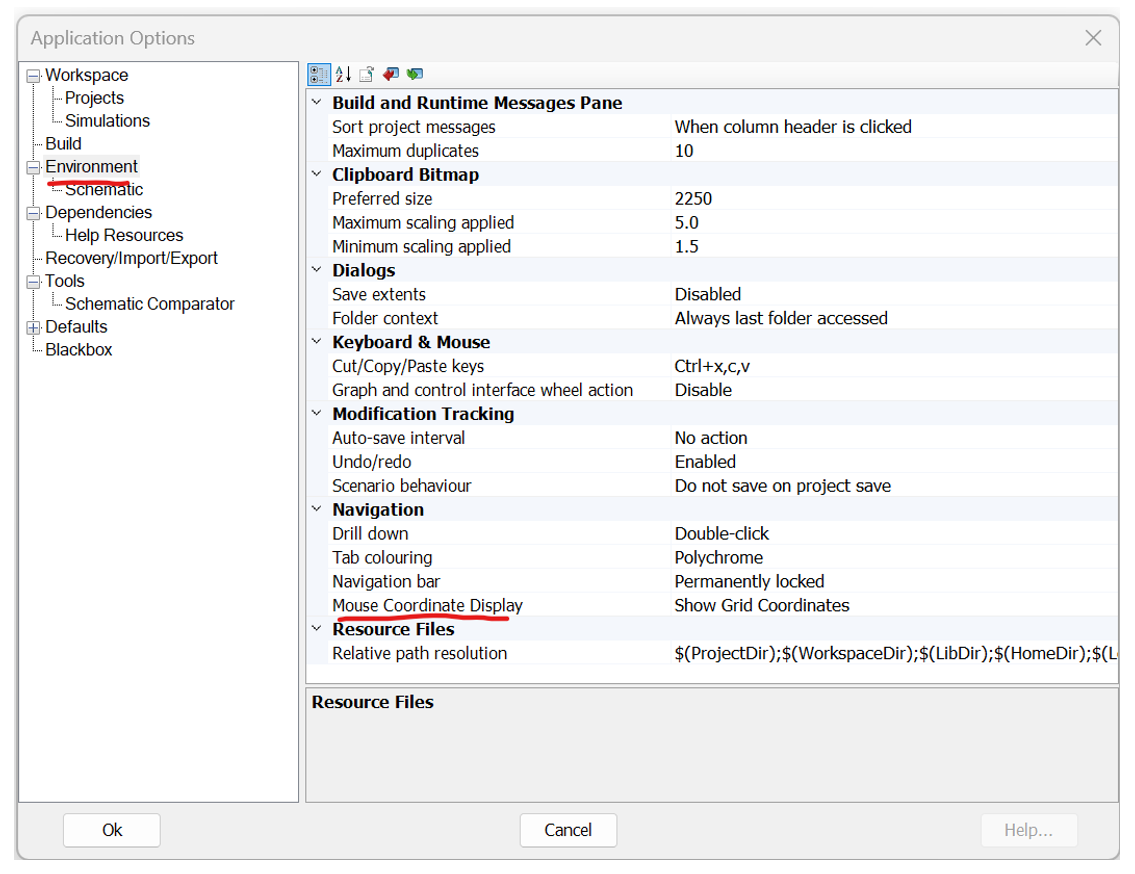The width and height of the screenshot is (1135, 874).
Task: Open the Schematic Comparator settings page
Action: coord(149,304)
